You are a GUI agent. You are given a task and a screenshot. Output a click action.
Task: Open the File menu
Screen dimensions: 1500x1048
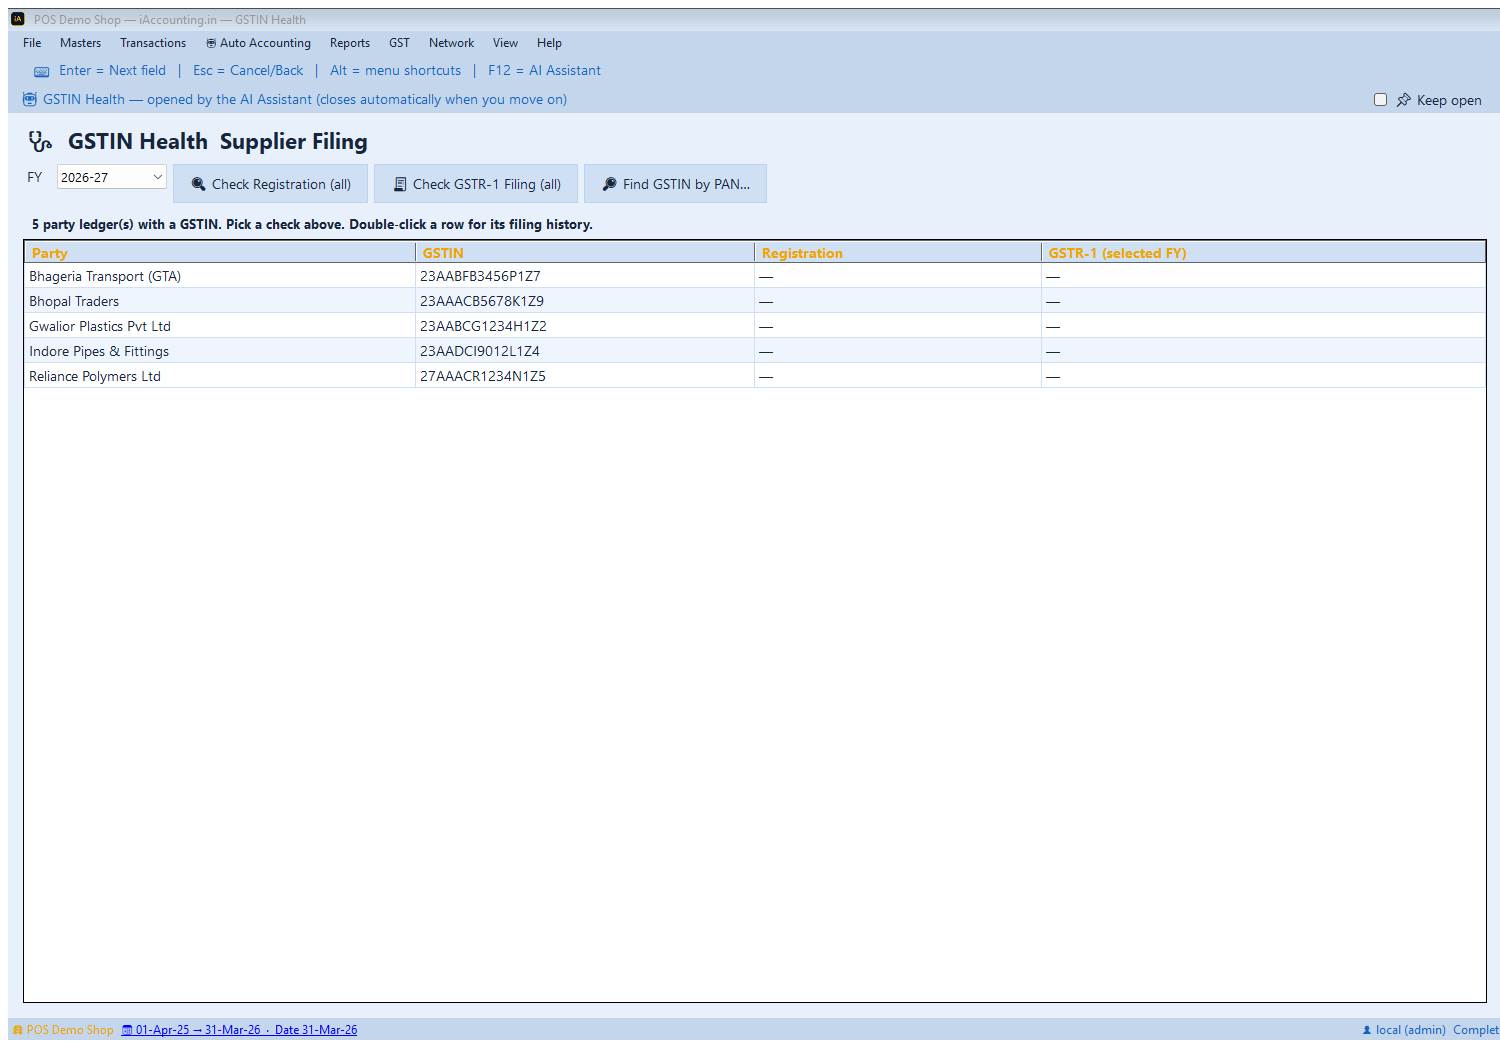32,43
